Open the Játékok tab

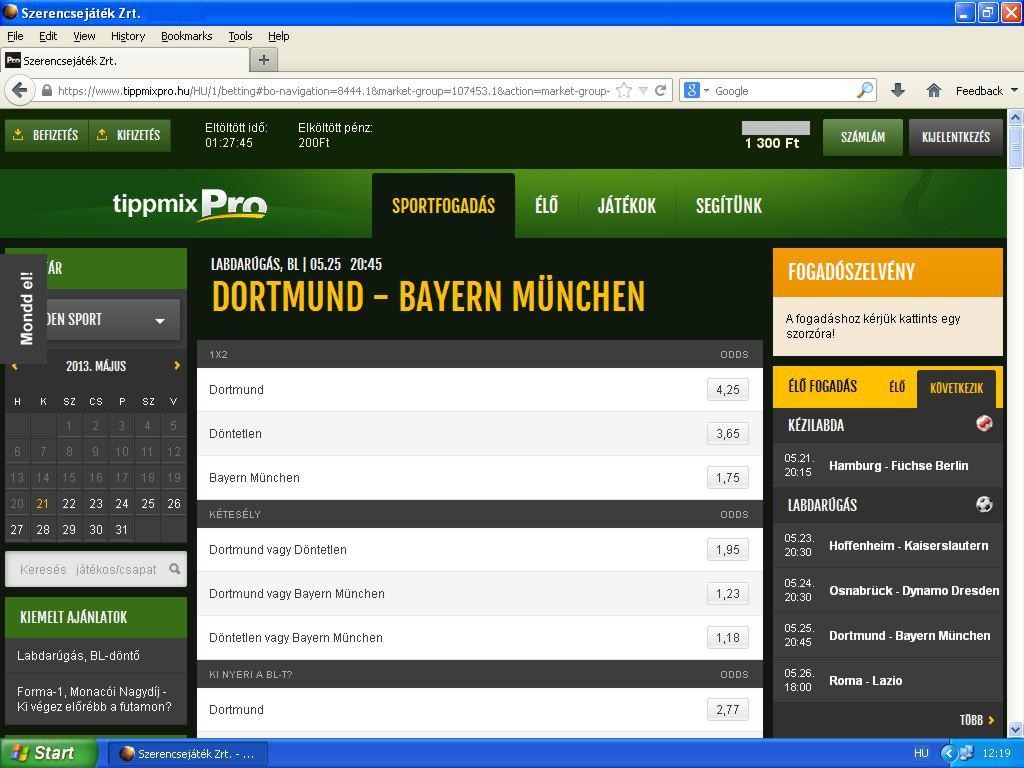pos(626,206)
